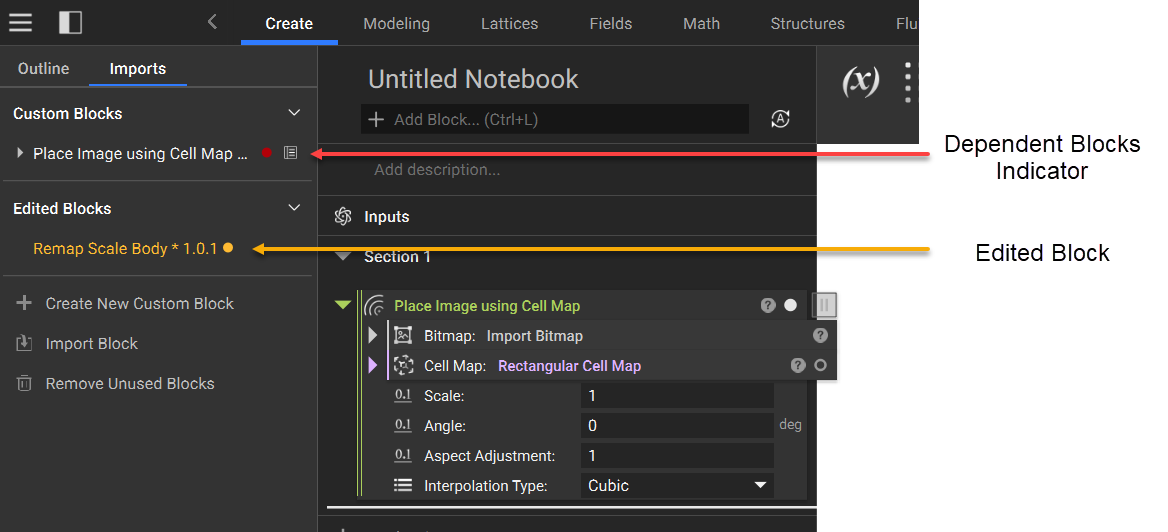1168x532 pixels.
Task: Open the Imports panel tab
Action: coord(138,69)
